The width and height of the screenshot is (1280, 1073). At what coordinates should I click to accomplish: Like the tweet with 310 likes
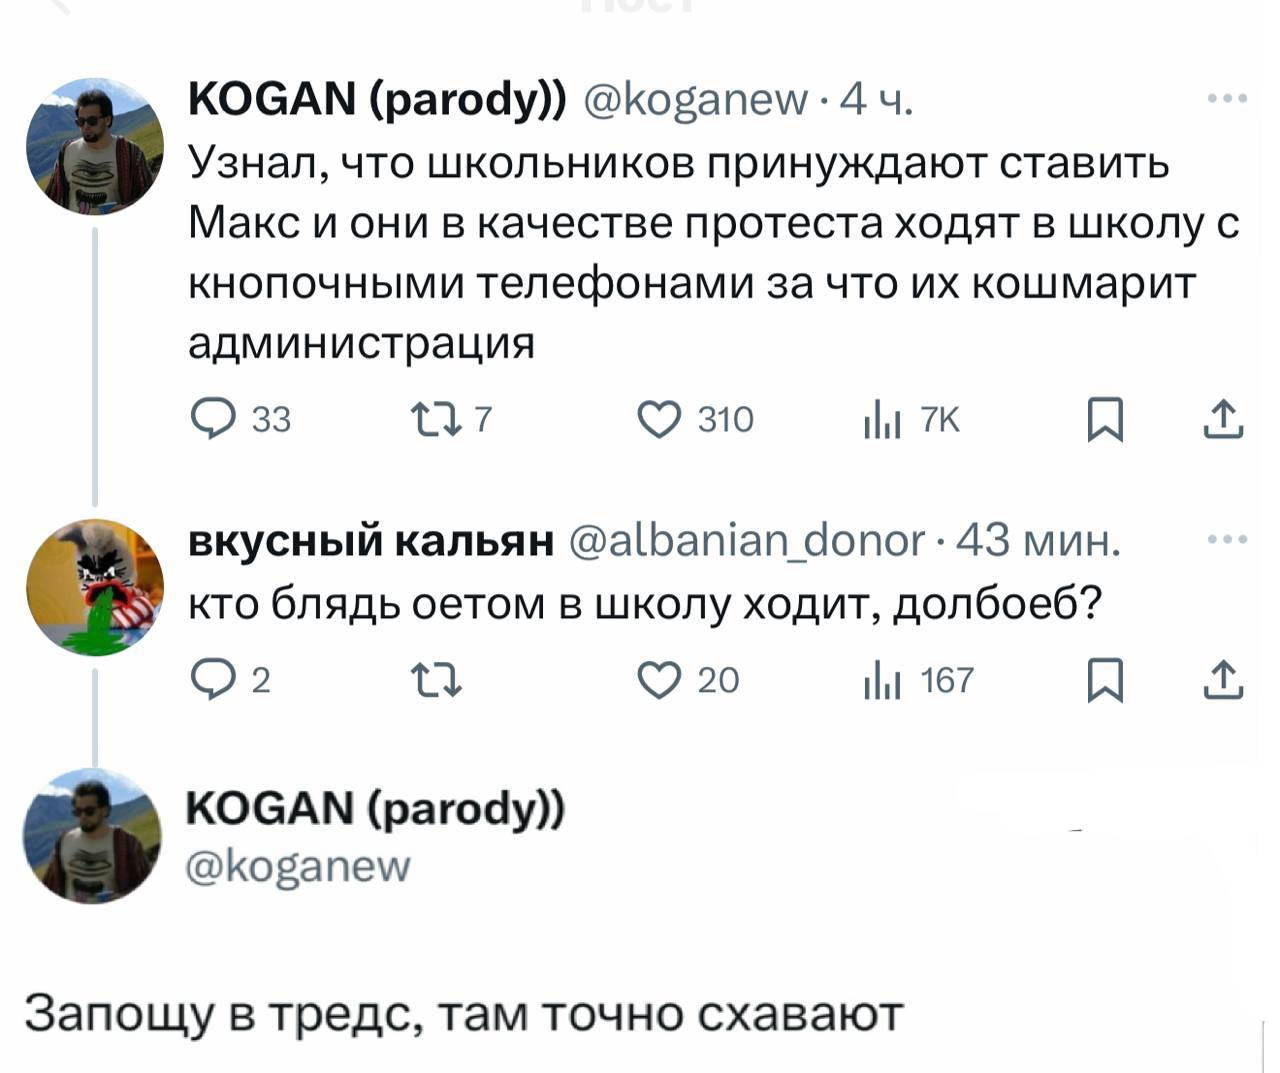659,420
